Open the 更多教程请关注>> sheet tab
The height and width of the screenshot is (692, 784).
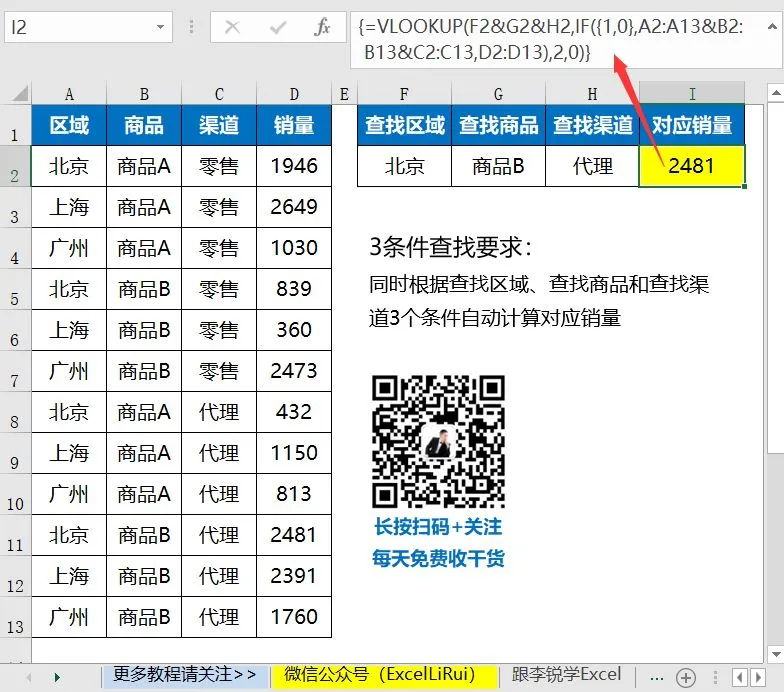click(x=184, y=675)
